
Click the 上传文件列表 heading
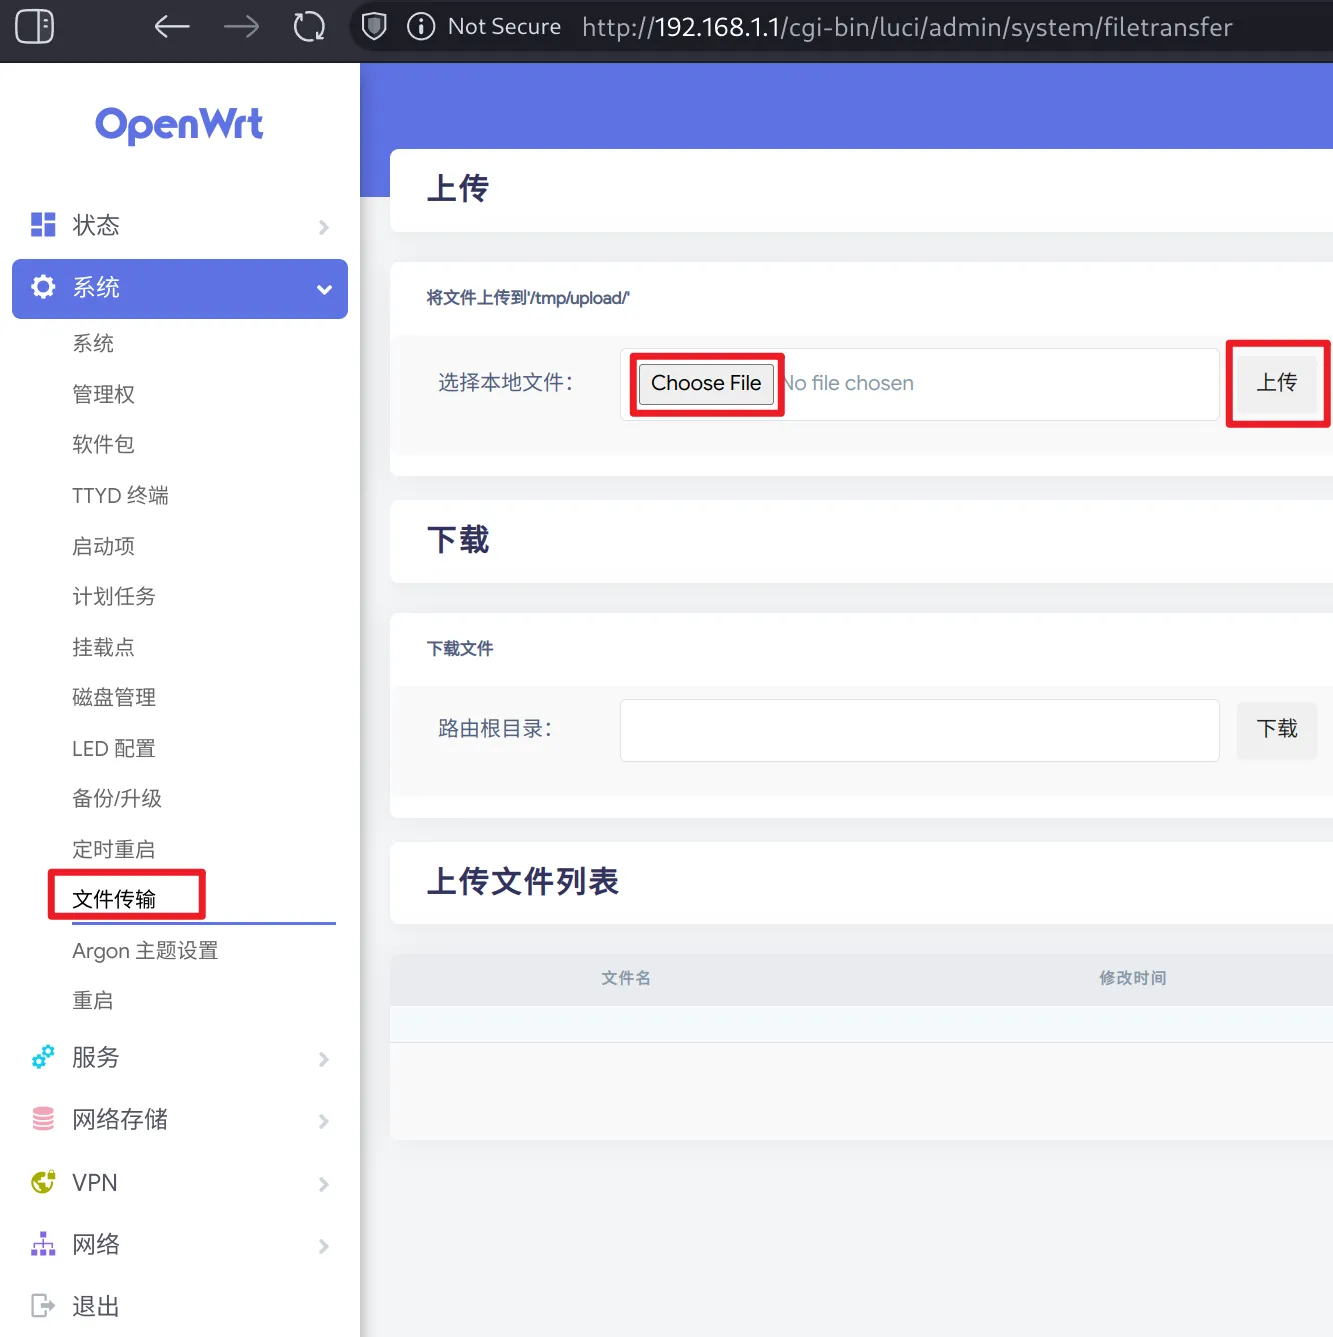[x=523, y=882]
